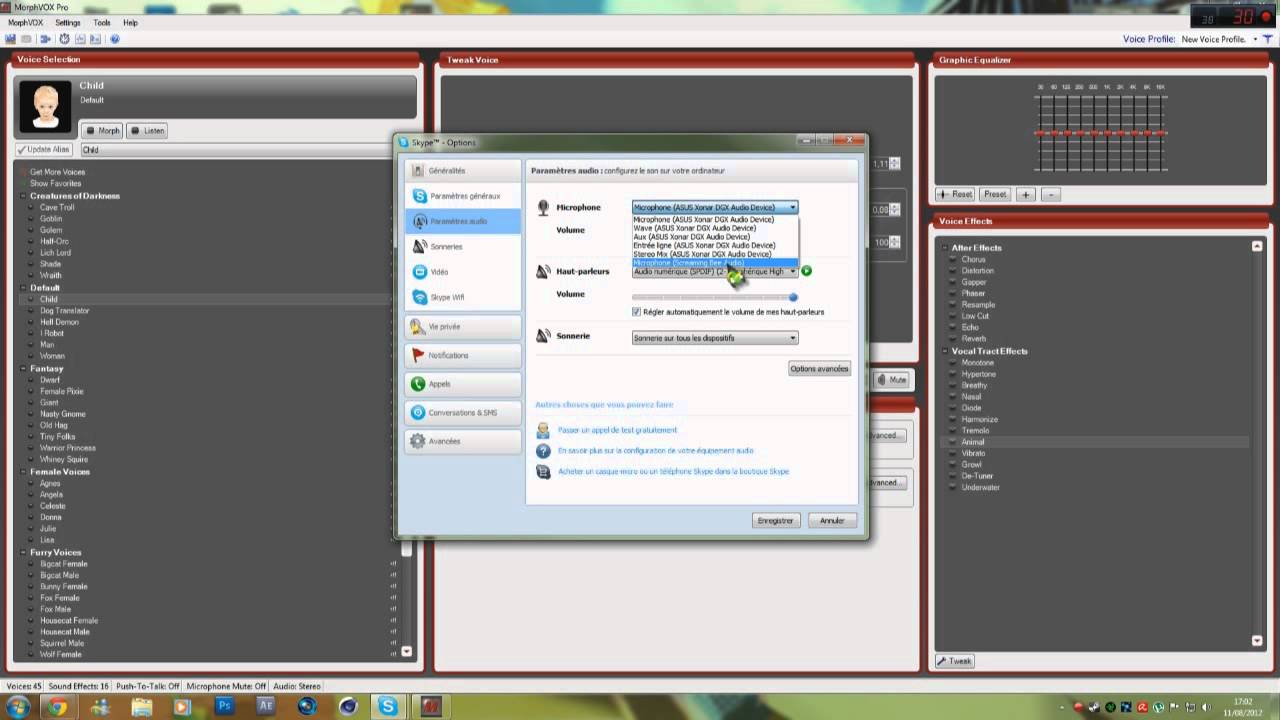Open Avancées section in Skype options
Screen dimensions: 1280x720
point(463,441)
